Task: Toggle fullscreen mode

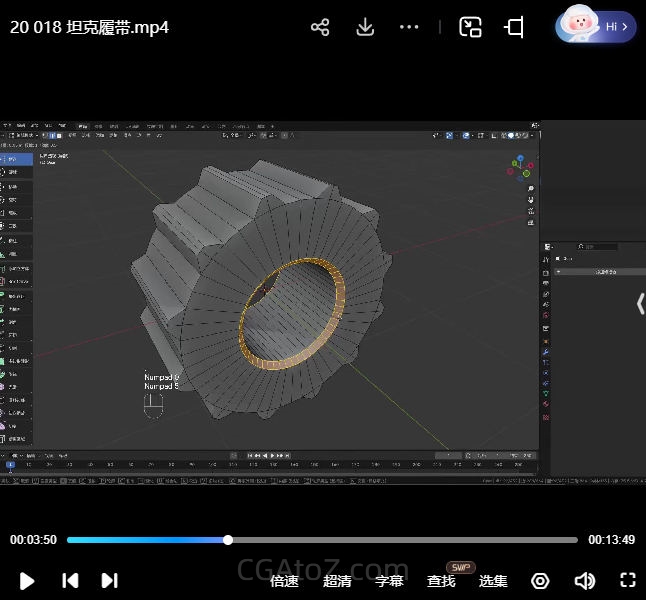Action: click(628, 580)
